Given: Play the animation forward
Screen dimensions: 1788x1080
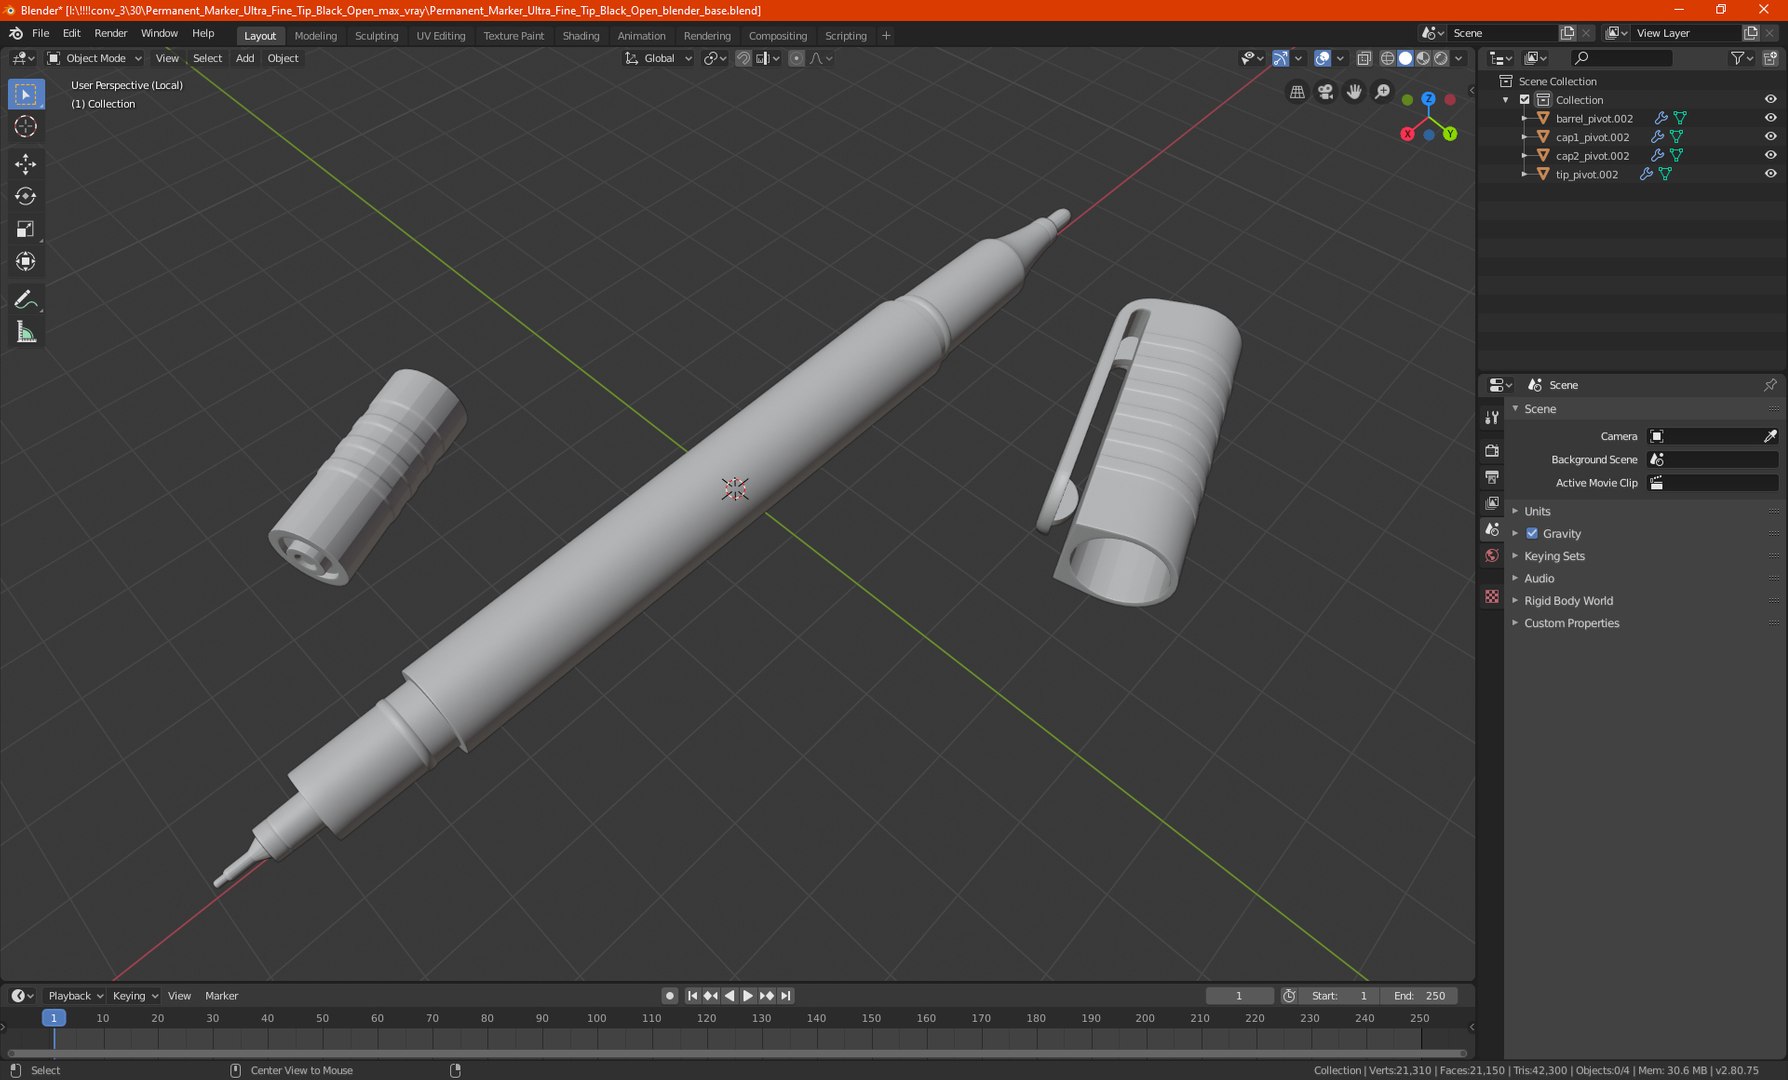Looking at the screenshot, I should (748, 996).
